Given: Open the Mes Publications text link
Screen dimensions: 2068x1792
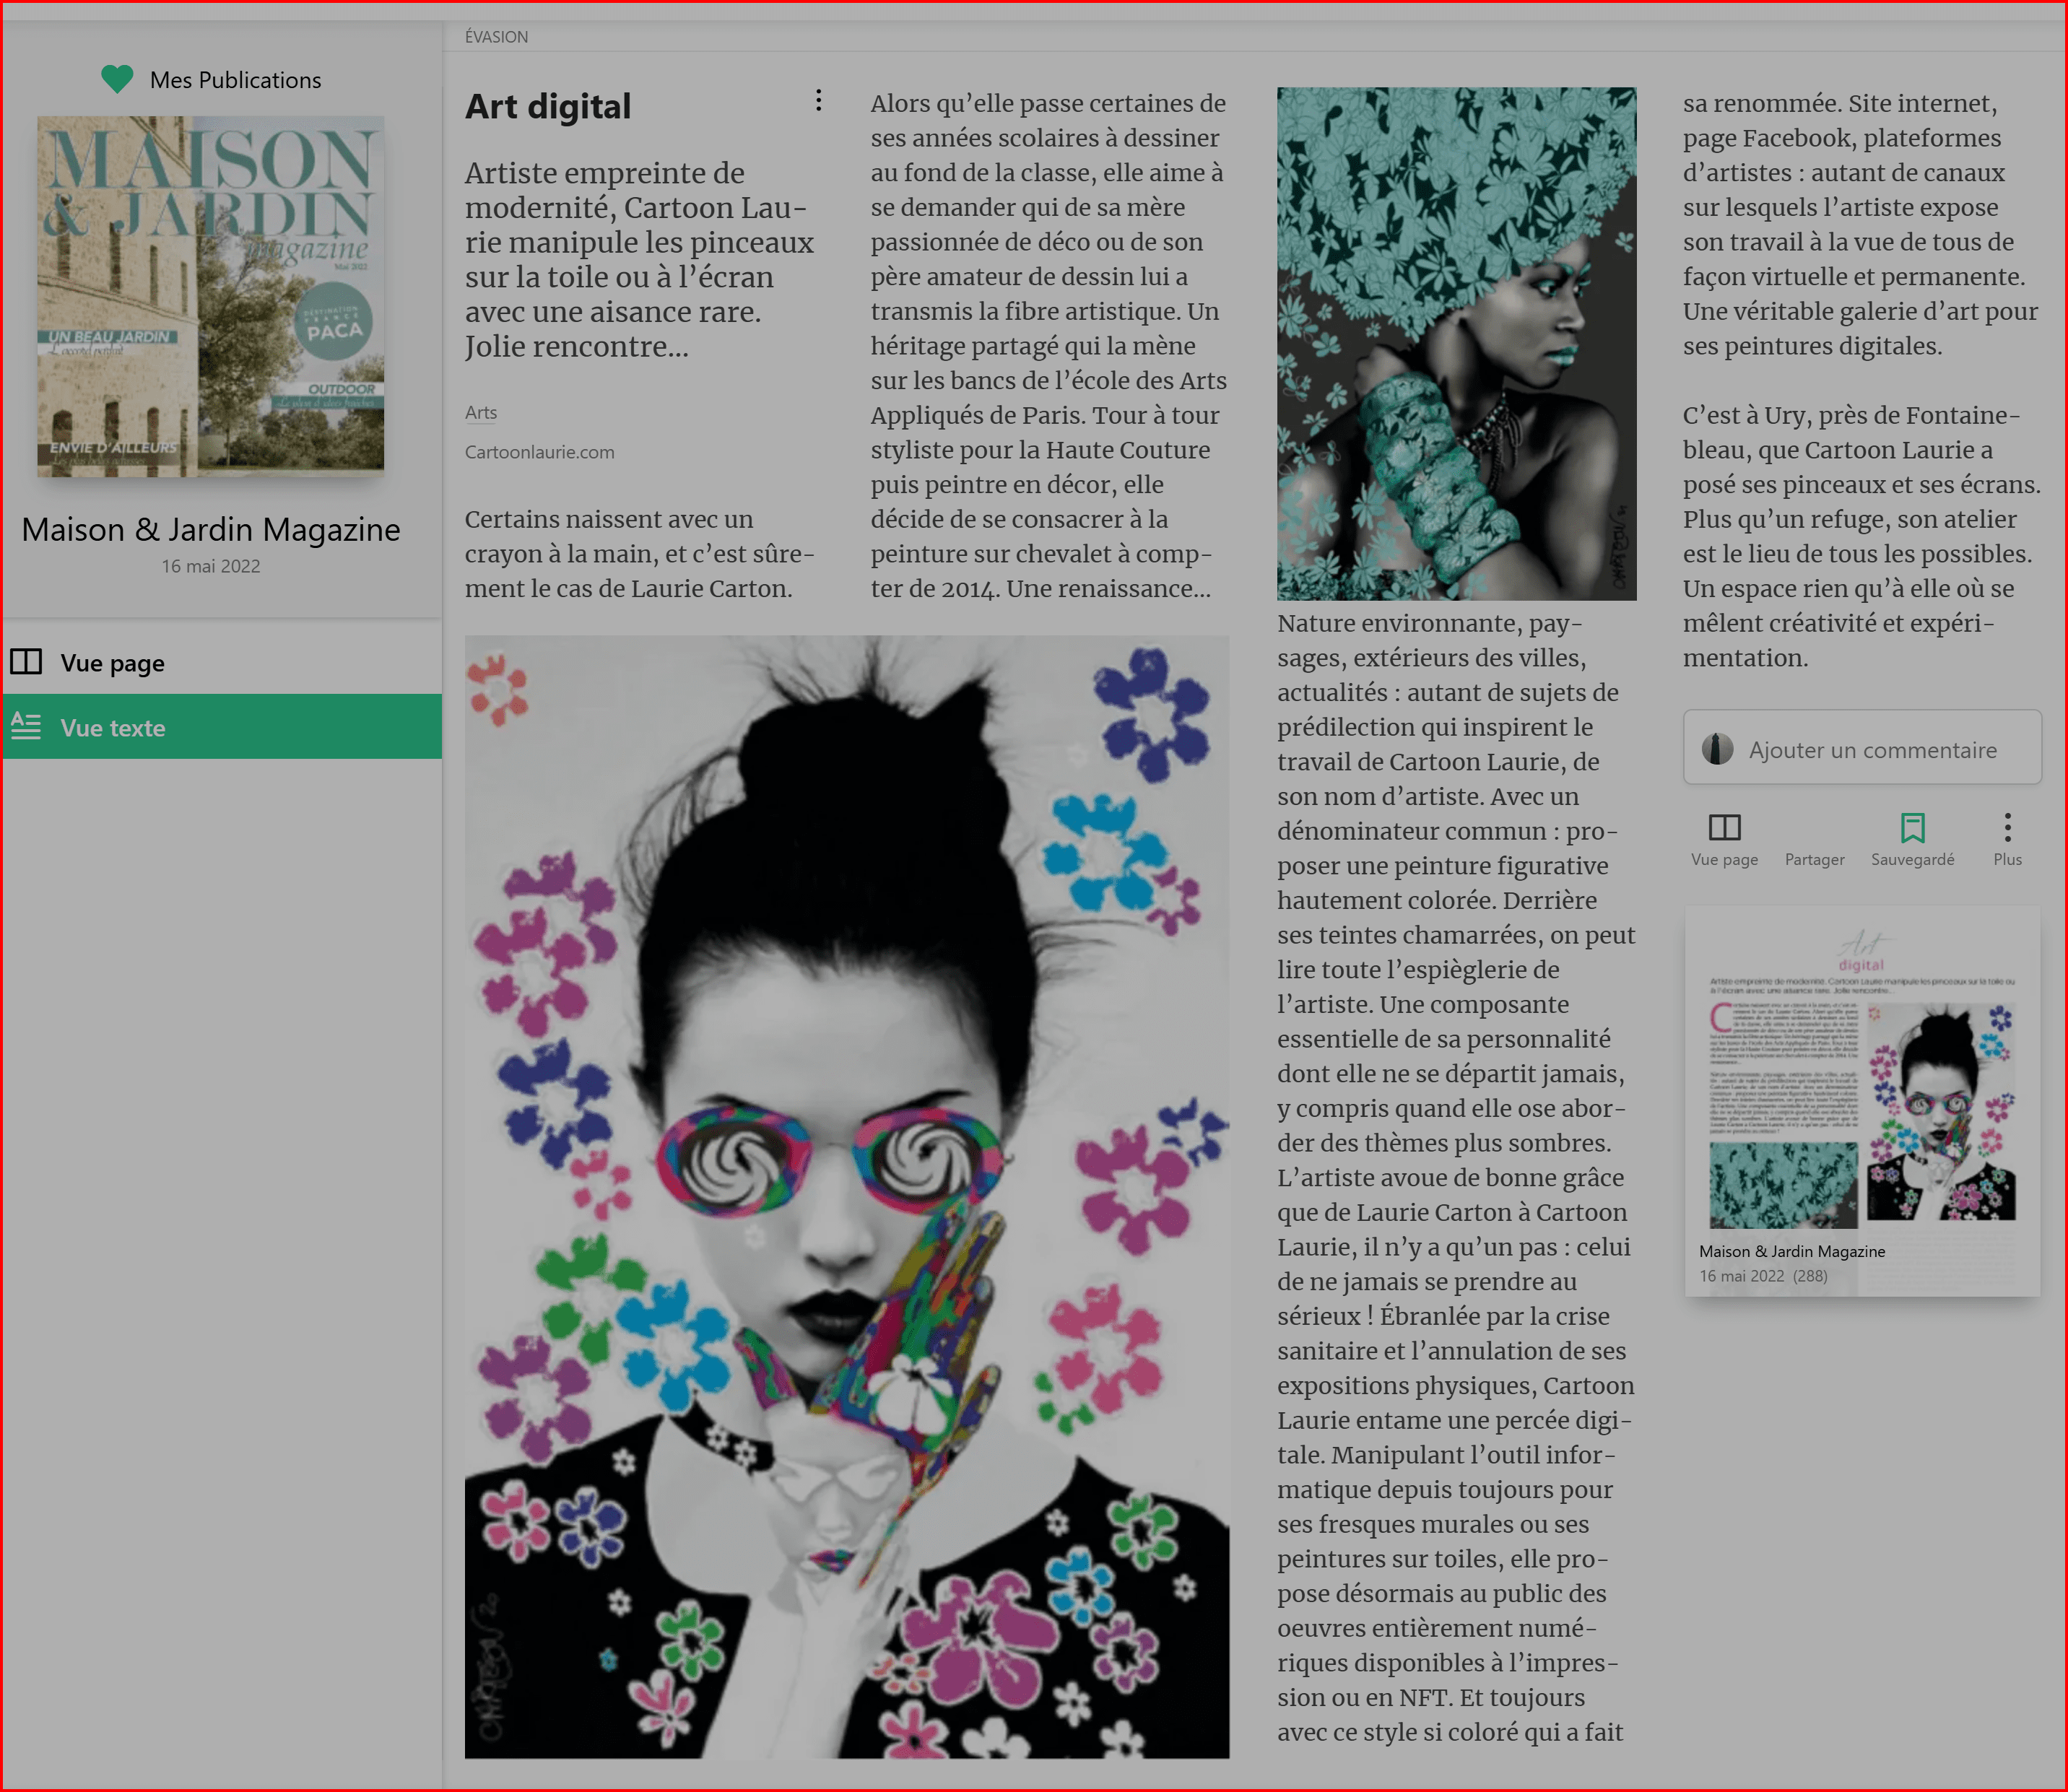Looking at the screenshot, I should point(235,80).
